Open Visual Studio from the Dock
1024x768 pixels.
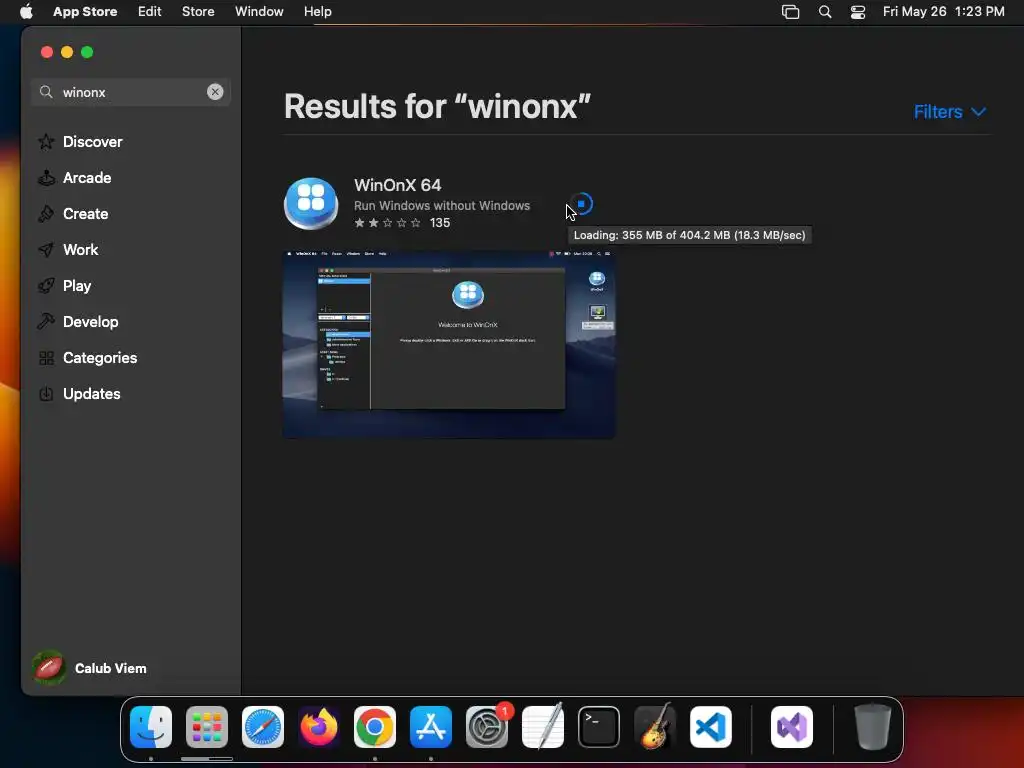pos(792,727)
